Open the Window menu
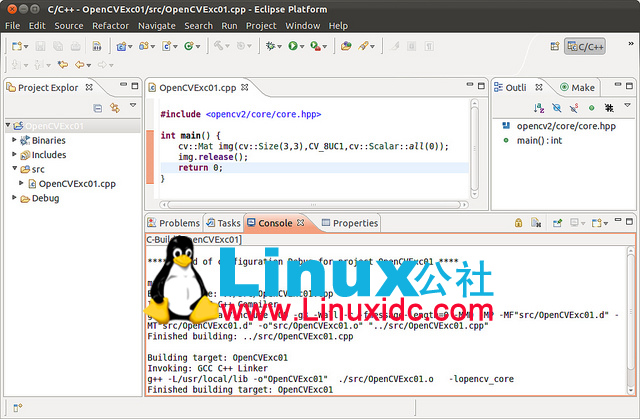 pyautogui.click(x=302, y=26)
